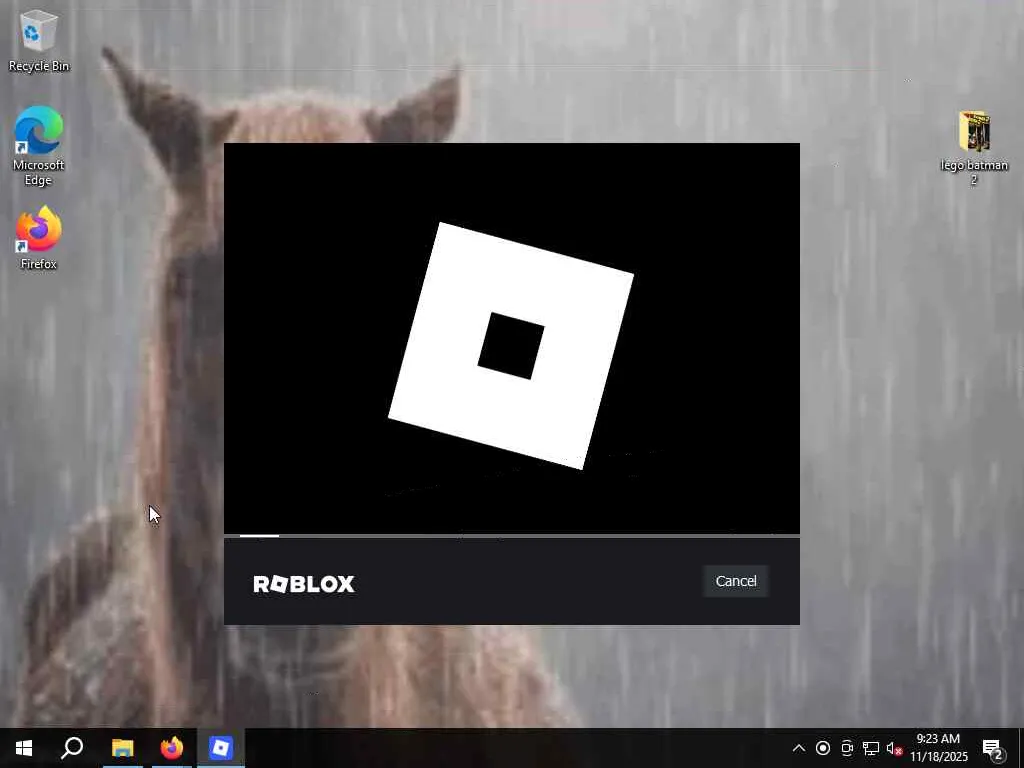Screen dimensions: 1024x768
Task: Open the network status tray icon
Action: tap(871, 748)
